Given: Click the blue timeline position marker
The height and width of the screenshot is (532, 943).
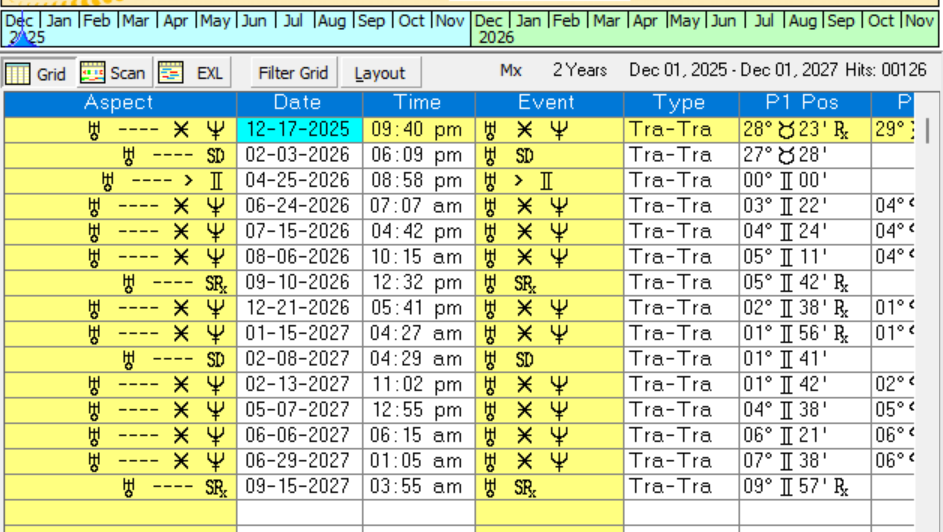Looking at the screenshot, I should pyautogui.click(x=21, y=39).
